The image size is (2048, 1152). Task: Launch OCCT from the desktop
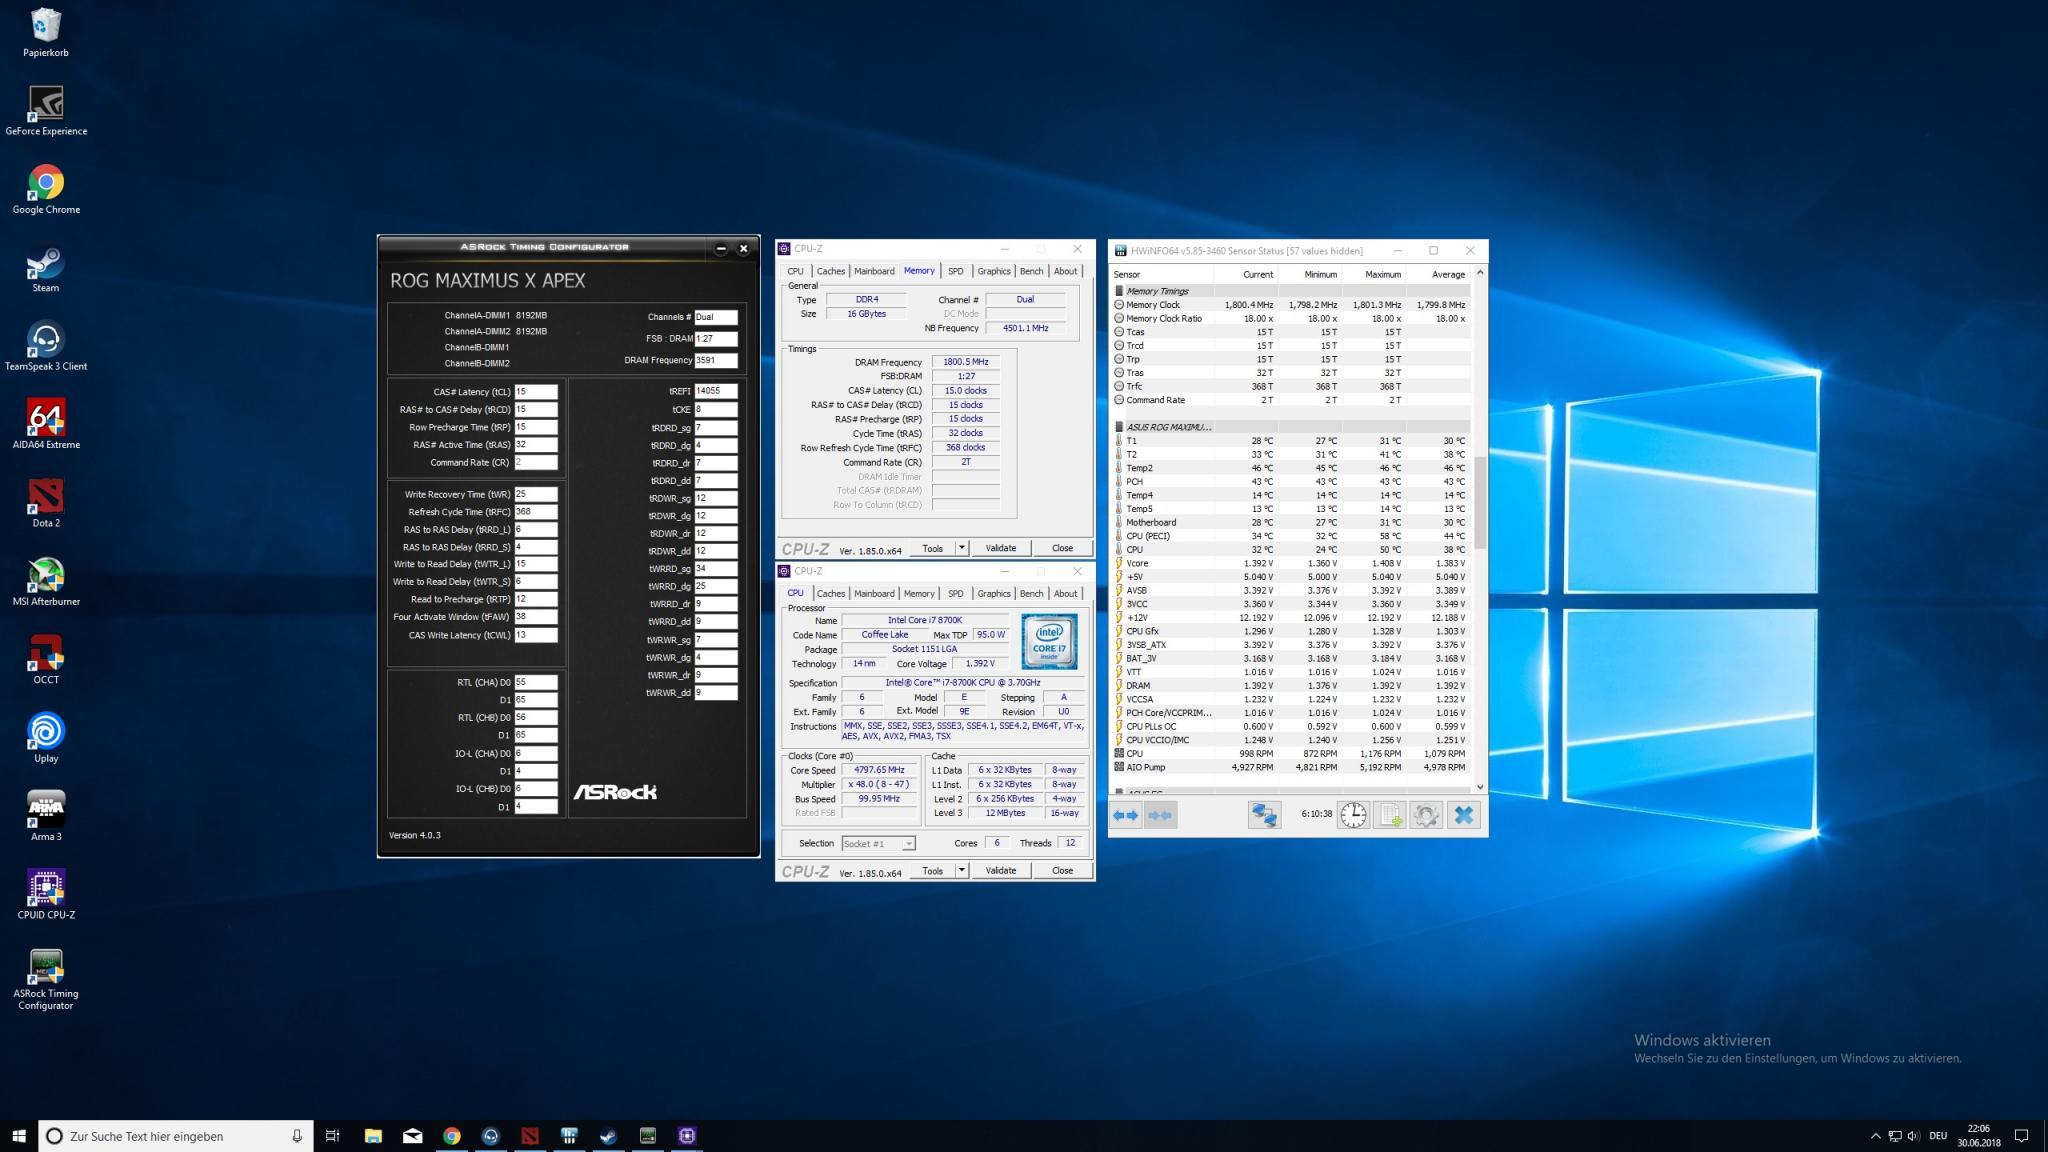pos(46,655)
